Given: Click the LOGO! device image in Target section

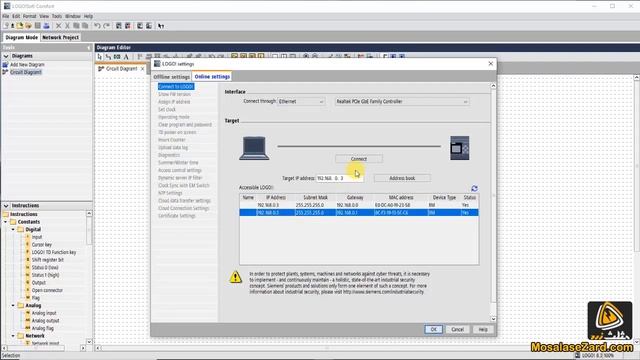Looking at the screenshot, I should pyautogui.click(x=460, y=148).
